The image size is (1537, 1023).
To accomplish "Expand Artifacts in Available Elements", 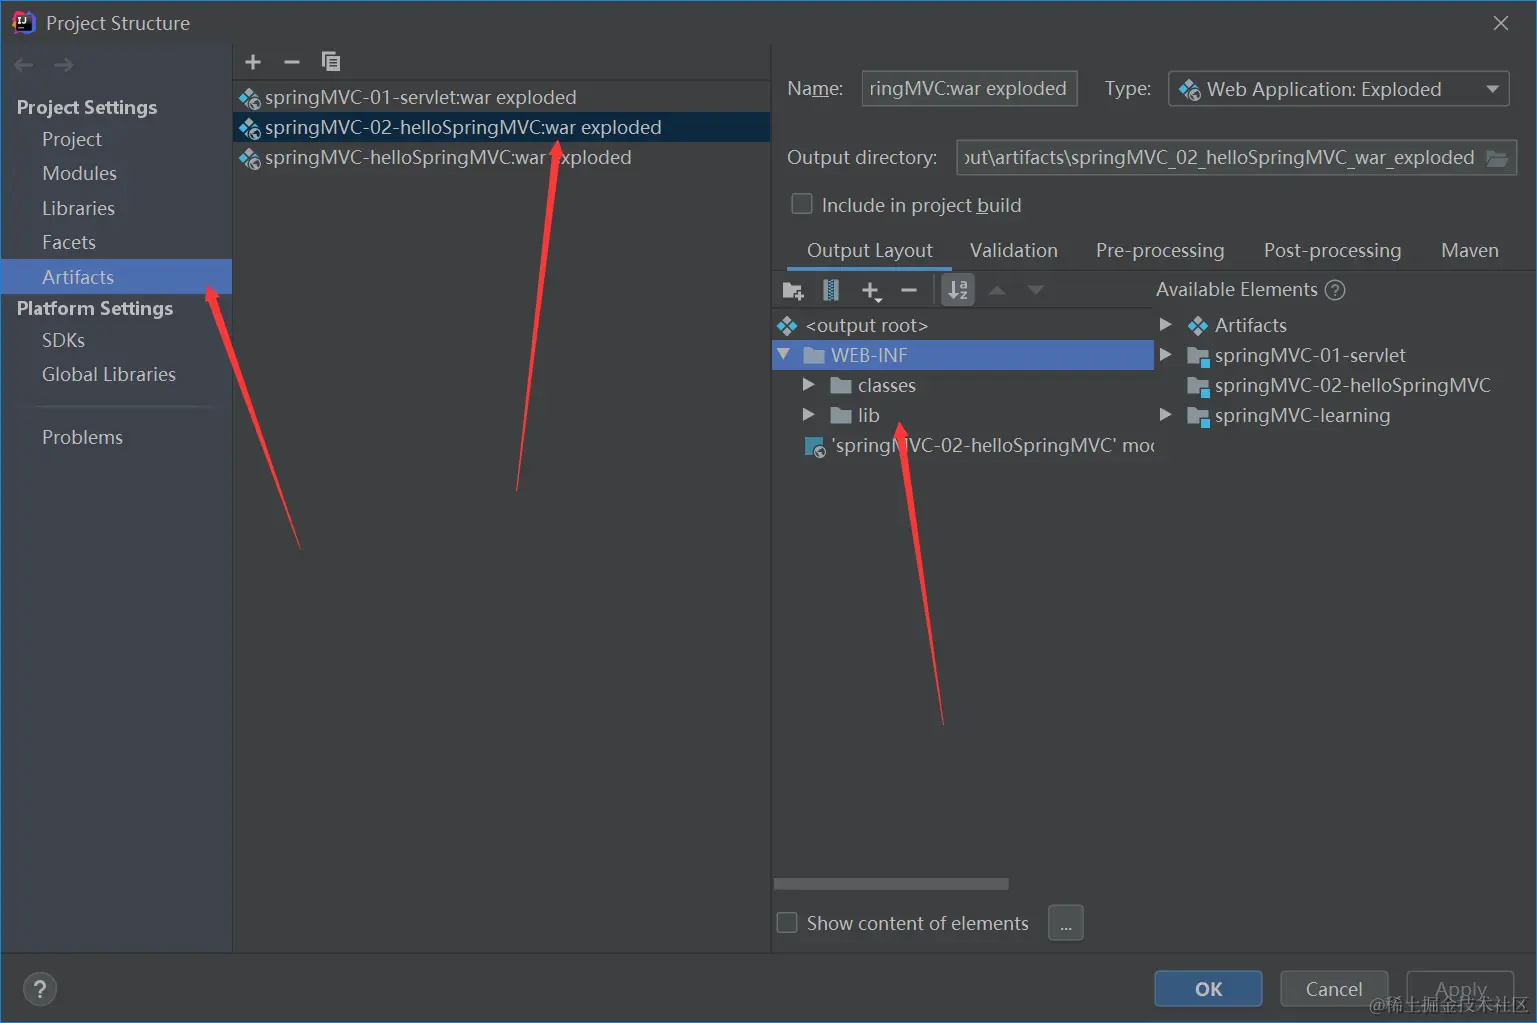I will click(1165, 325).
